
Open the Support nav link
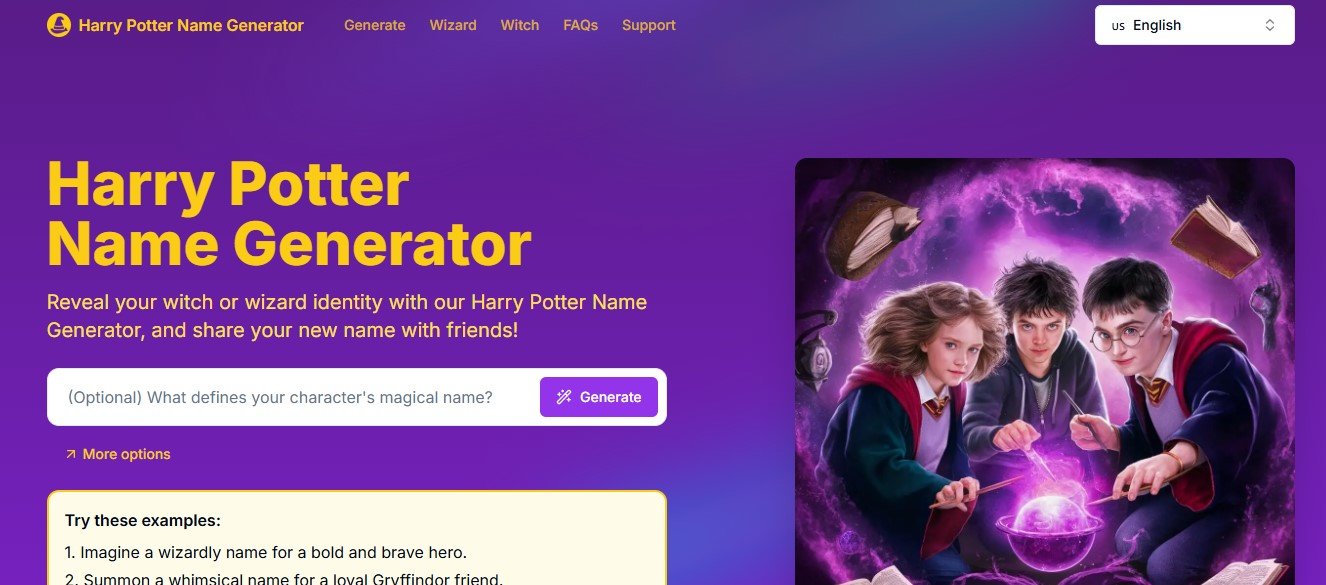click(649, 25)
